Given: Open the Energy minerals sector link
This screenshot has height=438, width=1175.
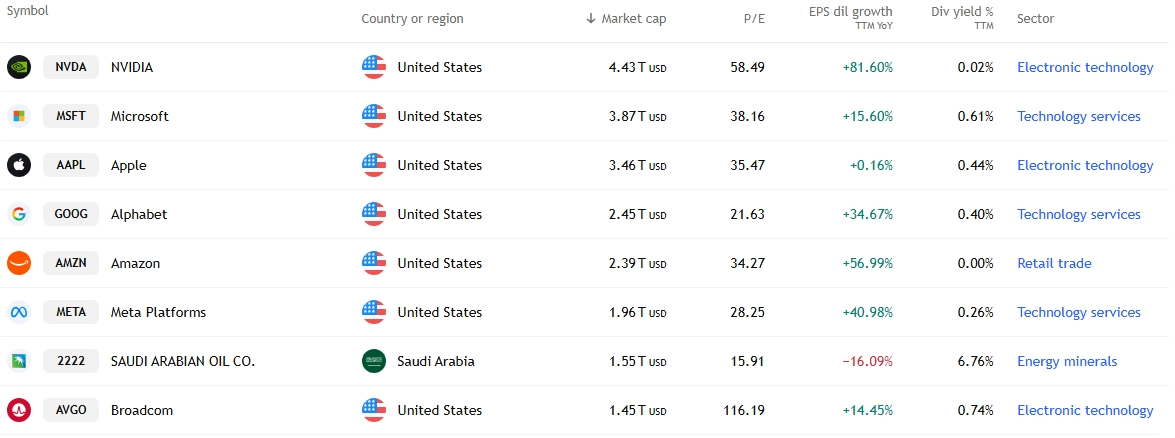Looking at the screenshot, I should coord(1067,362).
